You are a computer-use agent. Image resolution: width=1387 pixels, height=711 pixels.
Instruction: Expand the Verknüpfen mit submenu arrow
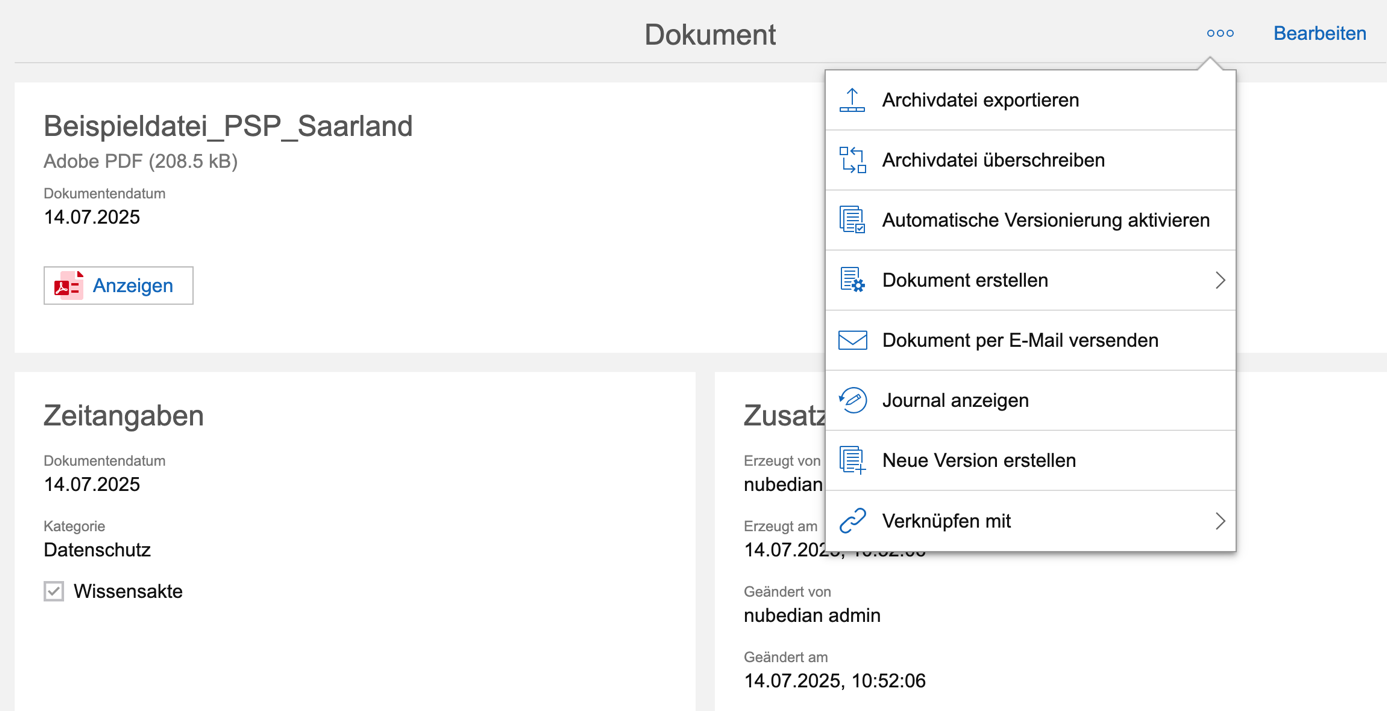pyautogui.click(x=1219, y=521)
